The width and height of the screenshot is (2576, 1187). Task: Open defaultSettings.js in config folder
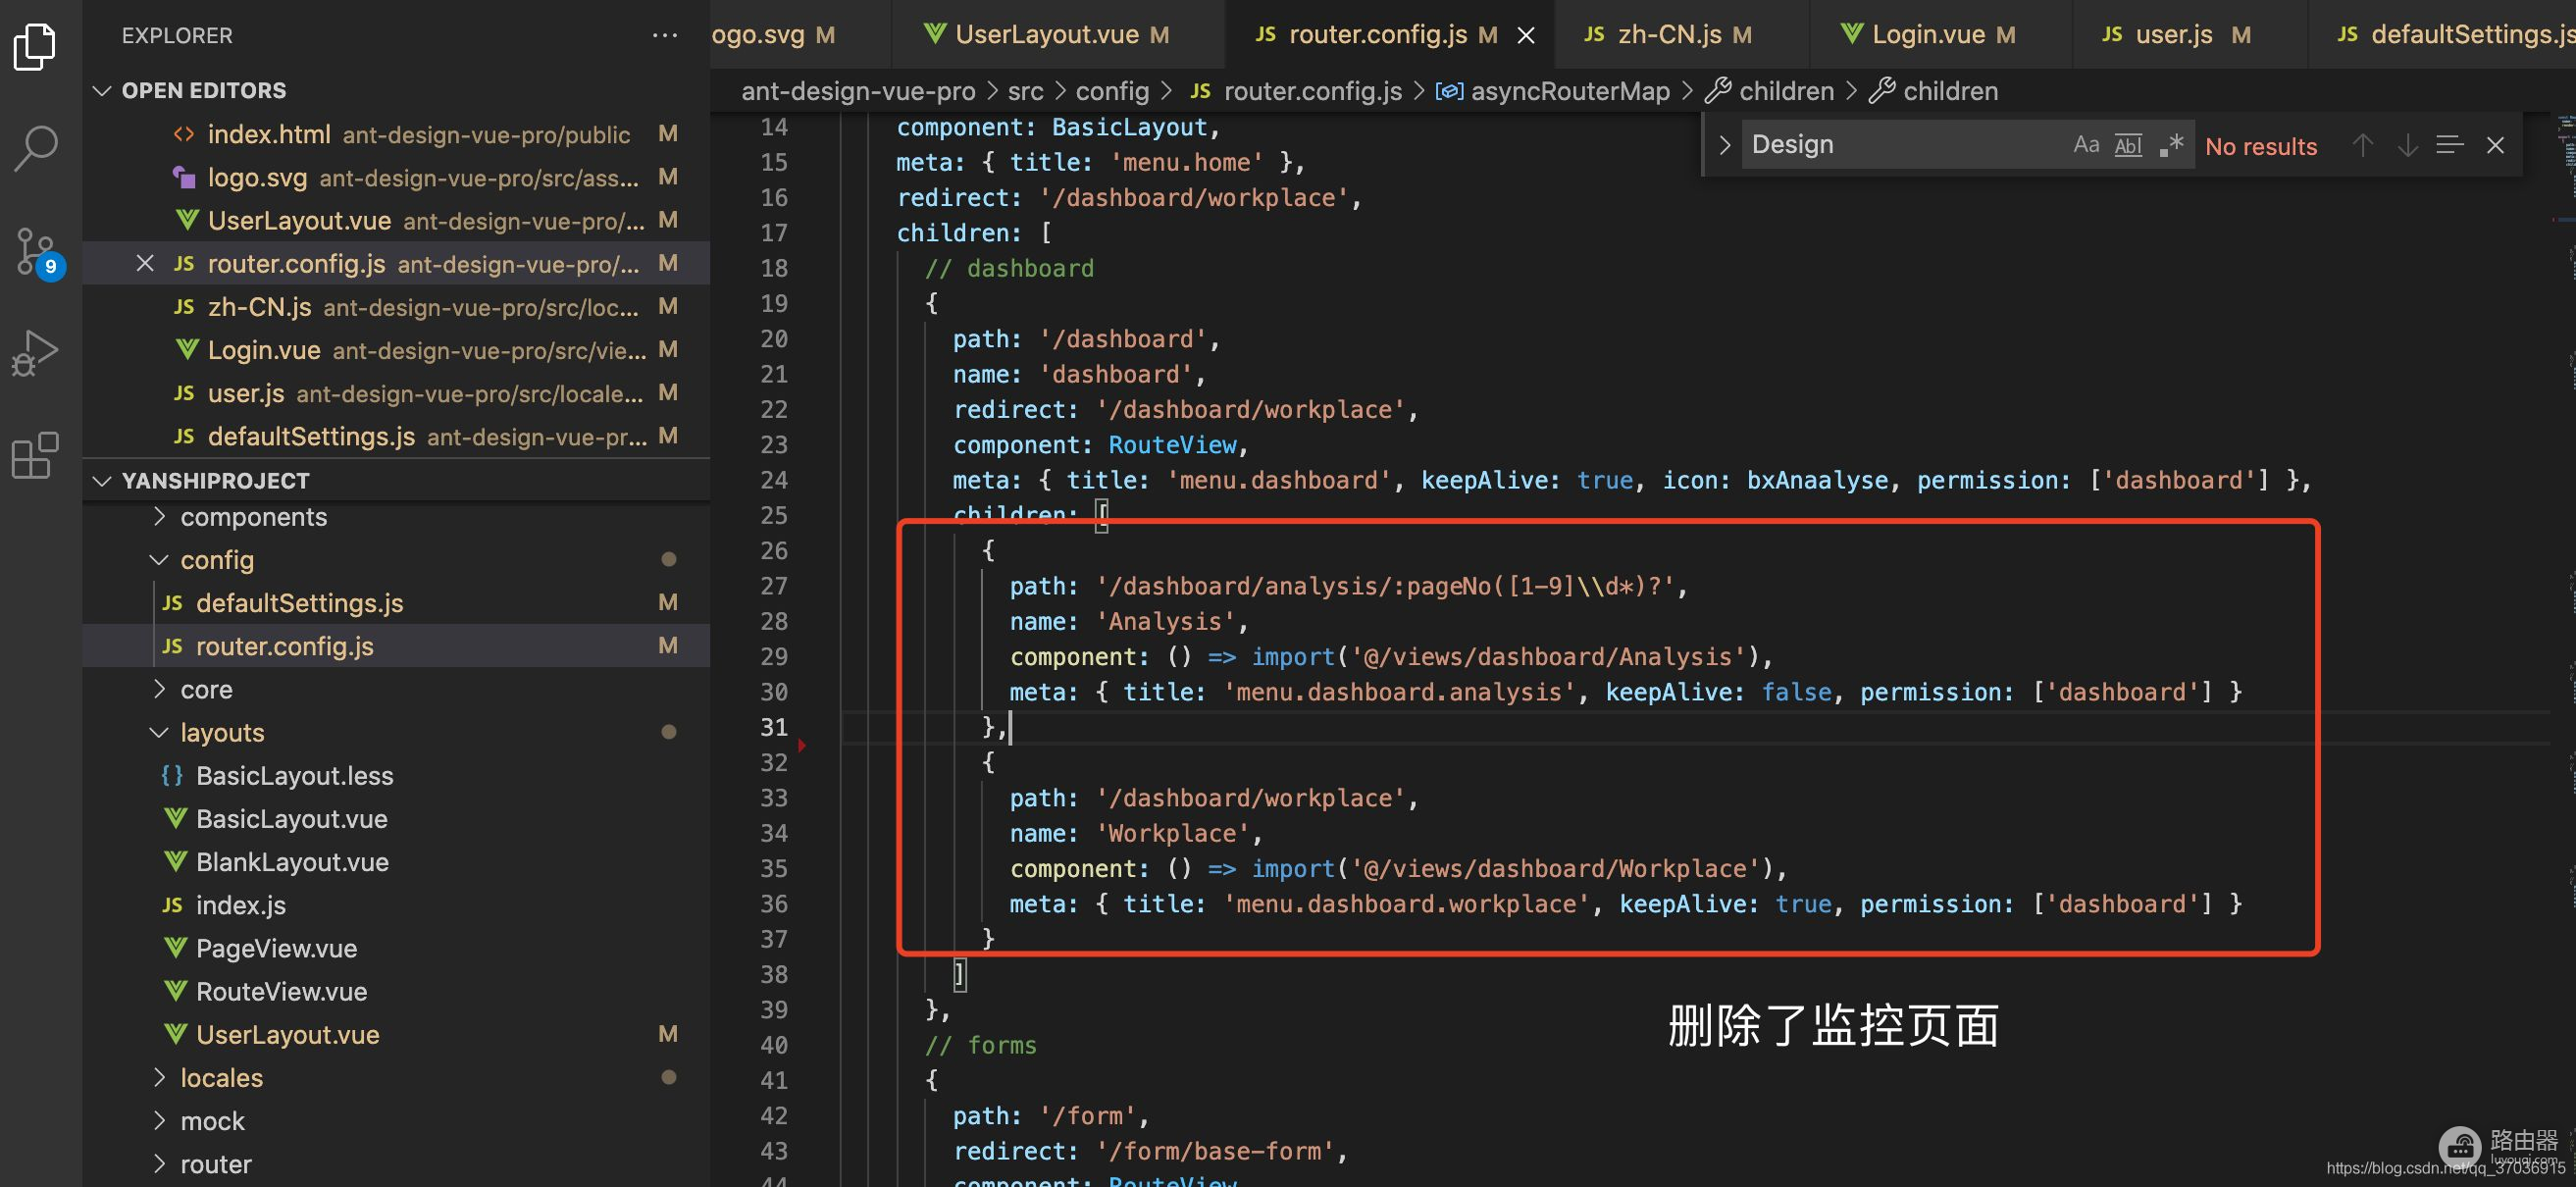click(396, 602)
